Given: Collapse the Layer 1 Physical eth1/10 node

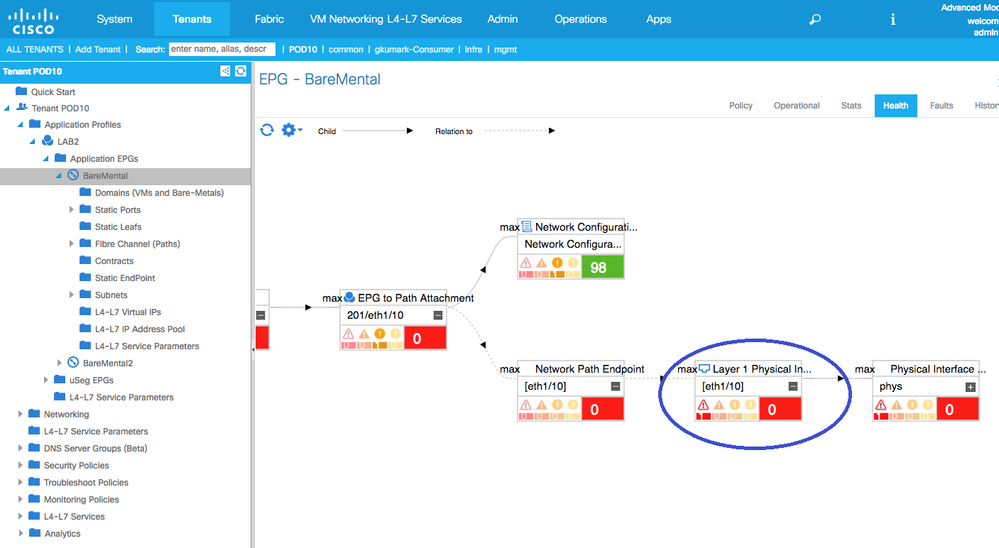Looking at the screenshot, I should point(793,386).
